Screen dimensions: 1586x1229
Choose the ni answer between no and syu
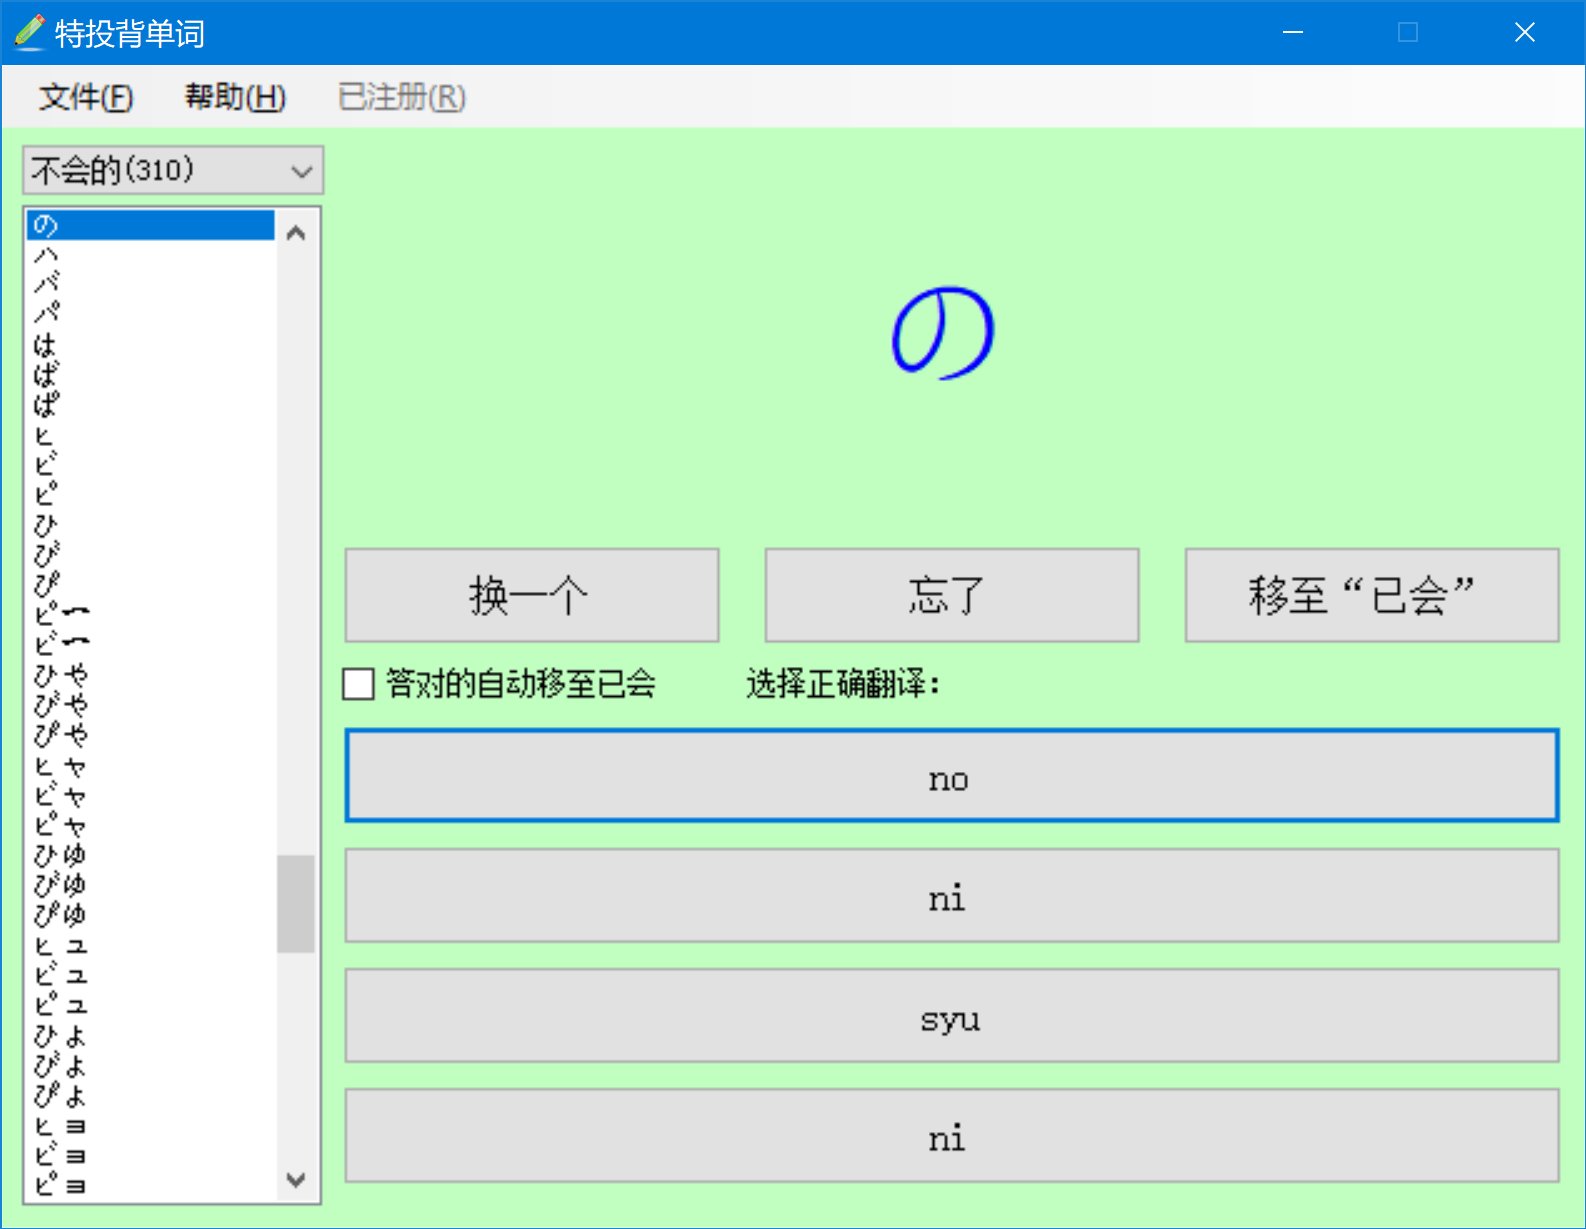coord(952,896)
